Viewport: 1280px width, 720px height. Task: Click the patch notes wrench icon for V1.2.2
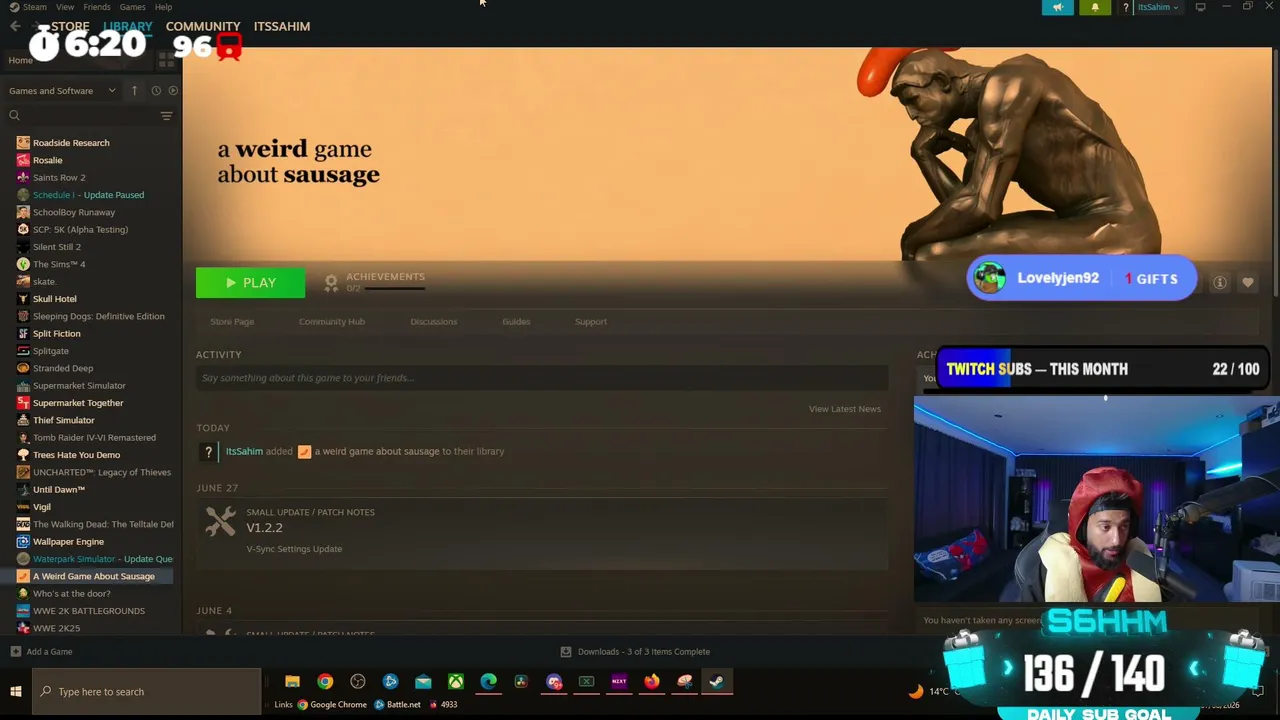click(220, 520)
